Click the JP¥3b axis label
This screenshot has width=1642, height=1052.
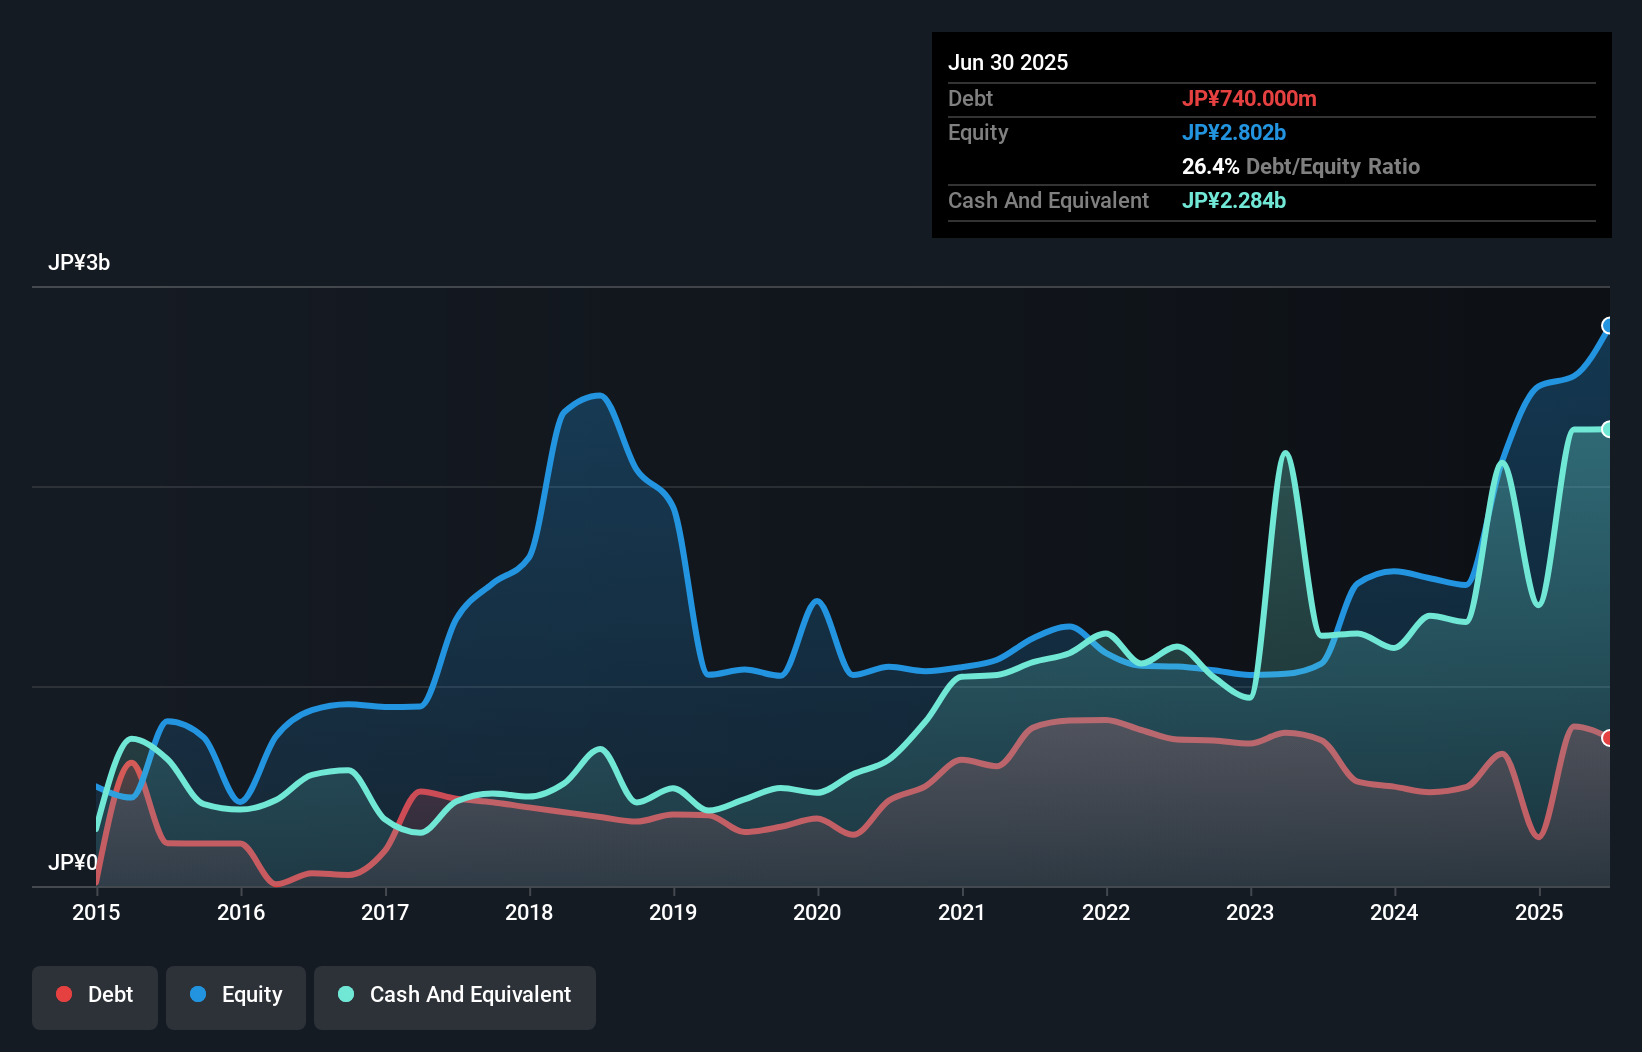[80, 263]
